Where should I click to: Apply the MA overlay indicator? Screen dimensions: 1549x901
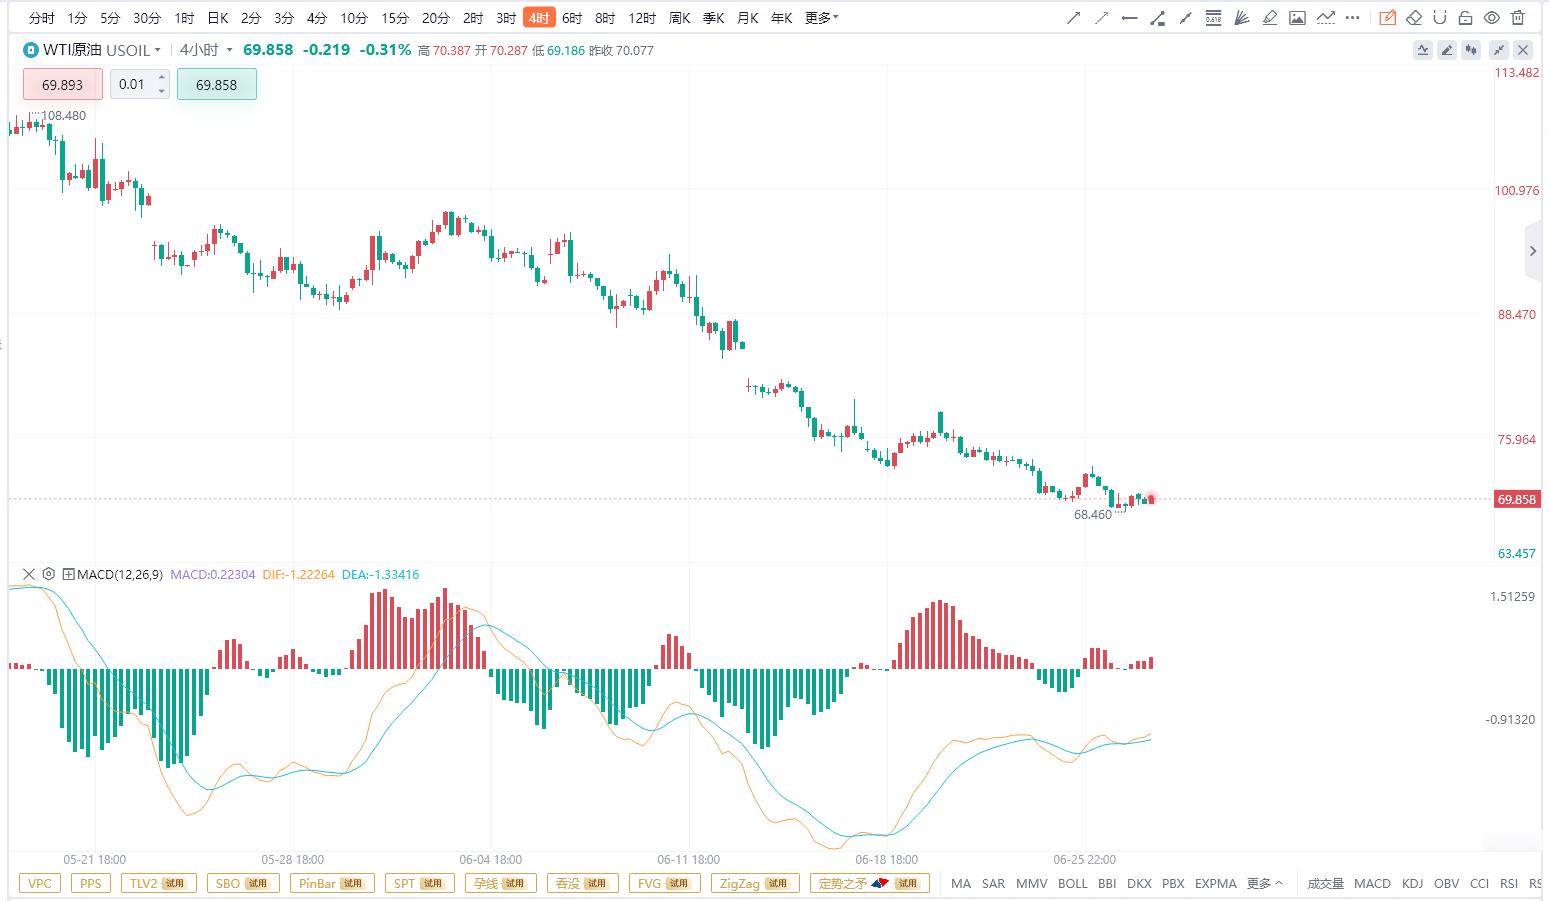961,883
